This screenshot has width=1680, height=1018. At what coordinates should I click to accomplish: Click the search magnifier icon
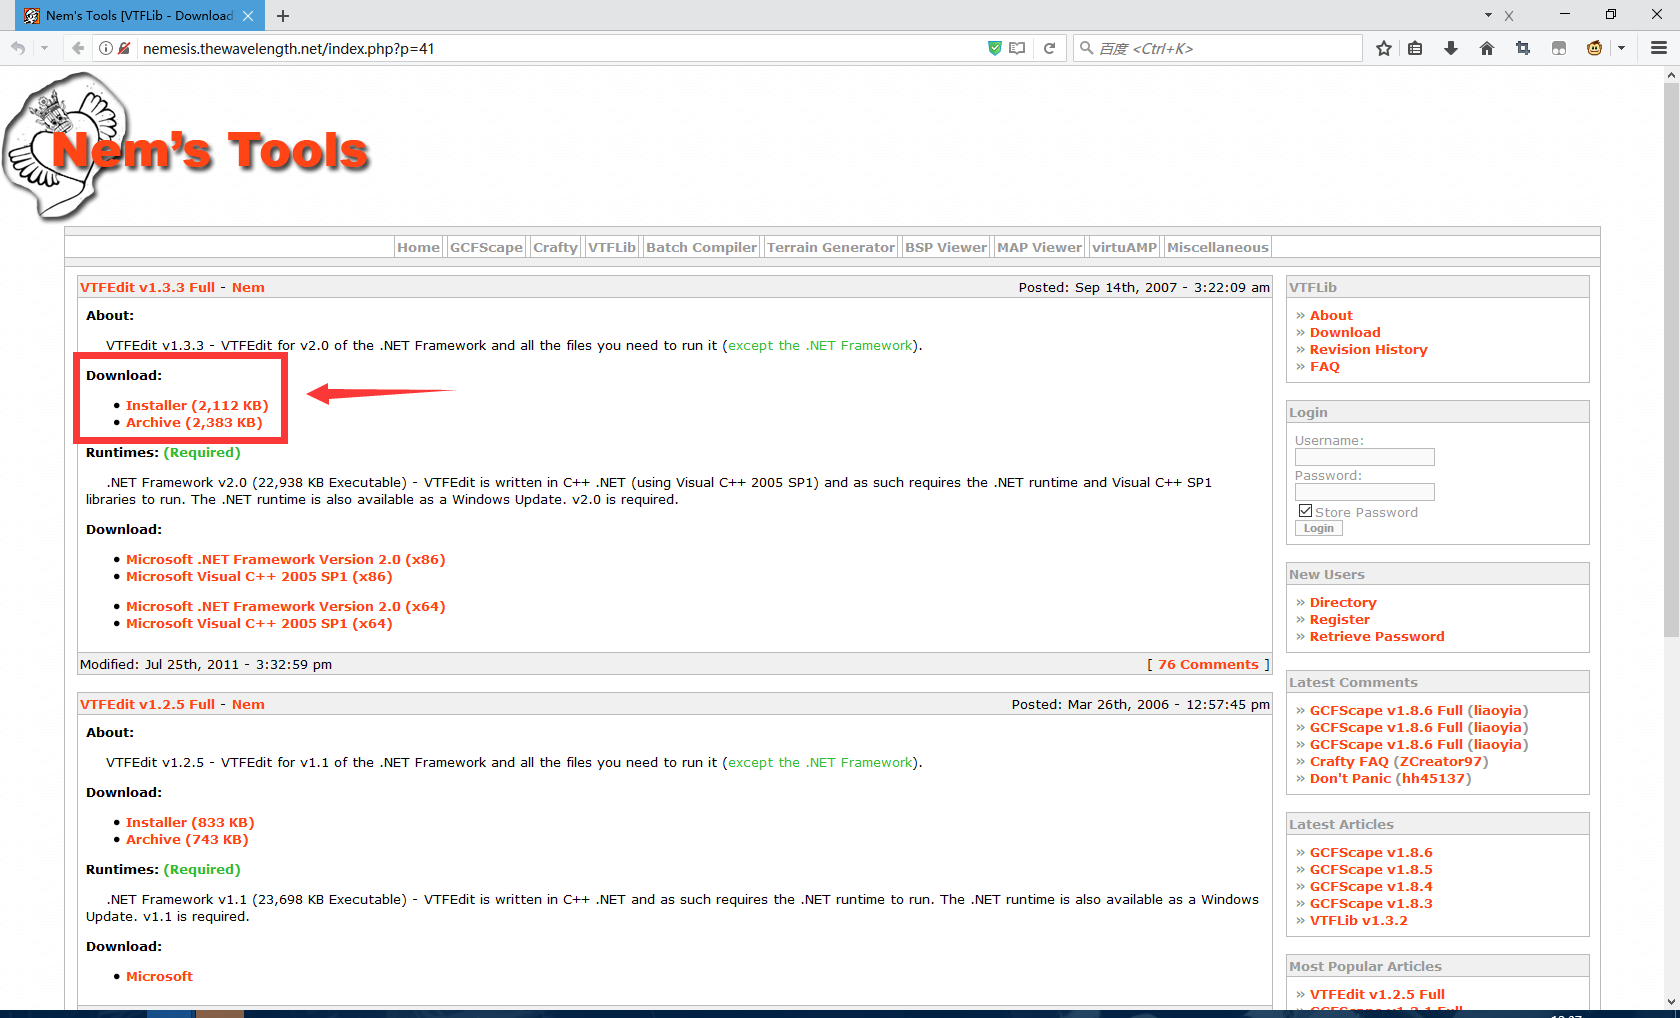(1086, 48)
